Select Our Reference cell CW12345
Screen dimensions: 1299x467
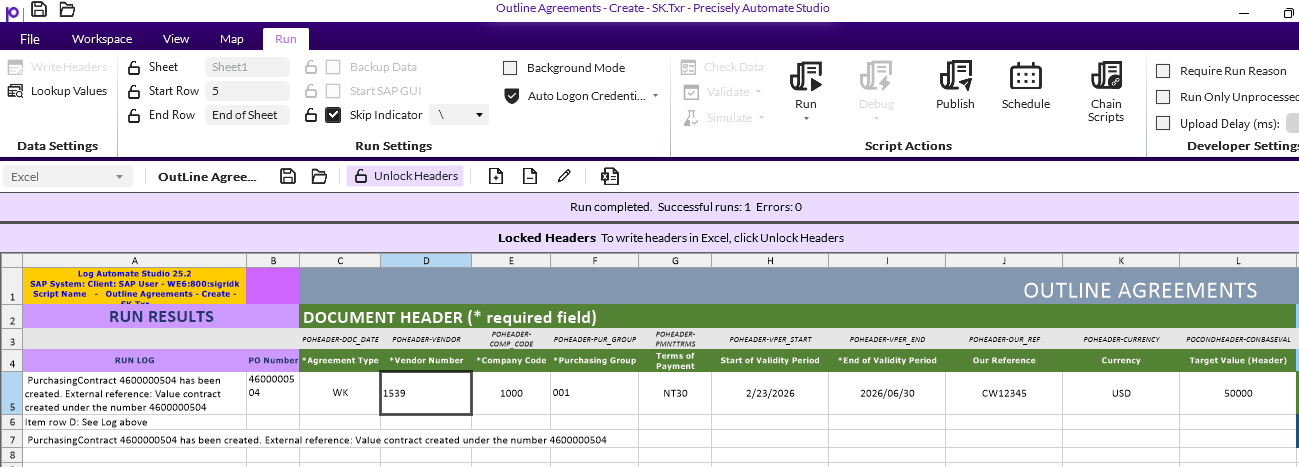(1004, 393)
